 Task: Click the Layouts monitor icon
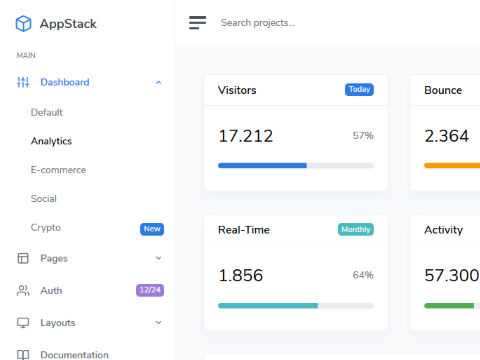point(23,323)
